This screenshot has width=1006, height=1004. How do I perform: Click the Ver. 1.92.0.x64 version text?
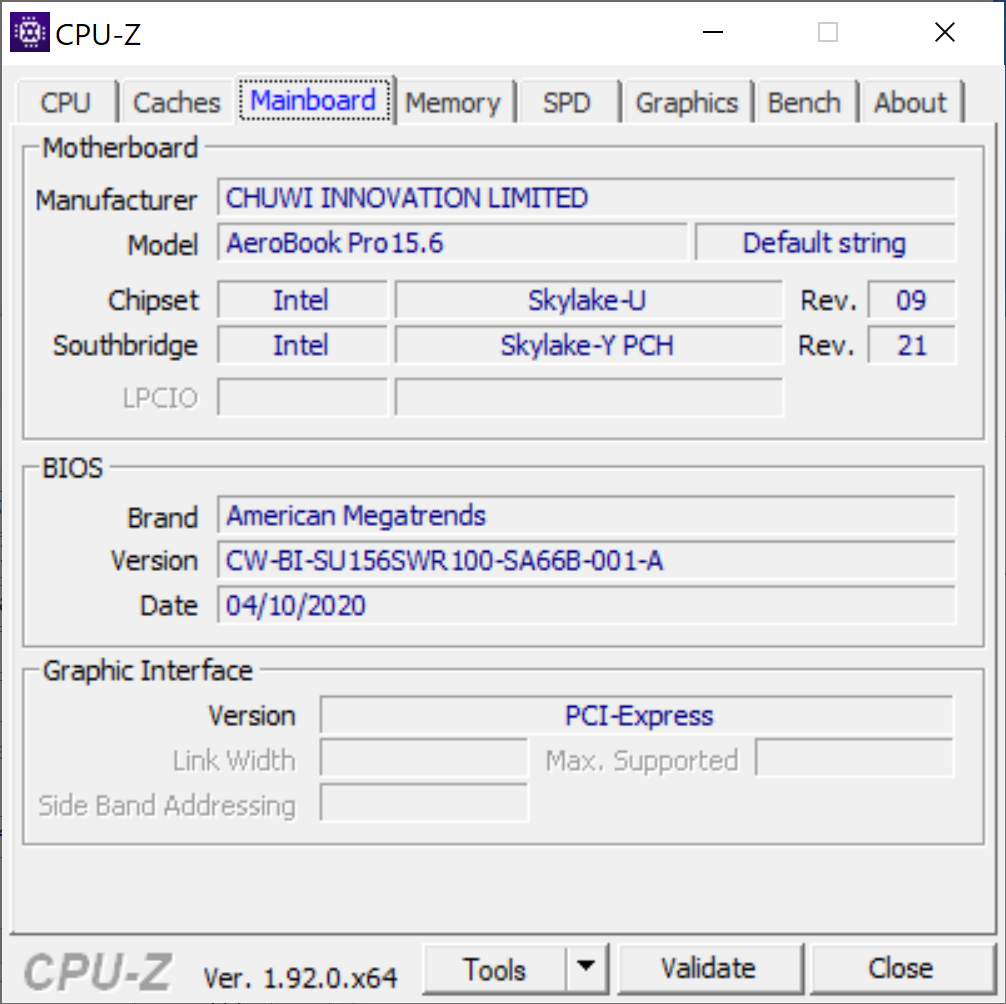point(300,978)
